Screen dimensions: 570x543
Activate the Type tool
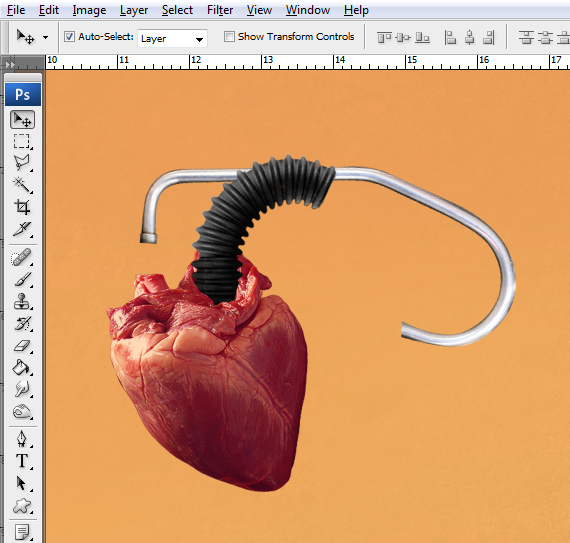pos(22,461)
